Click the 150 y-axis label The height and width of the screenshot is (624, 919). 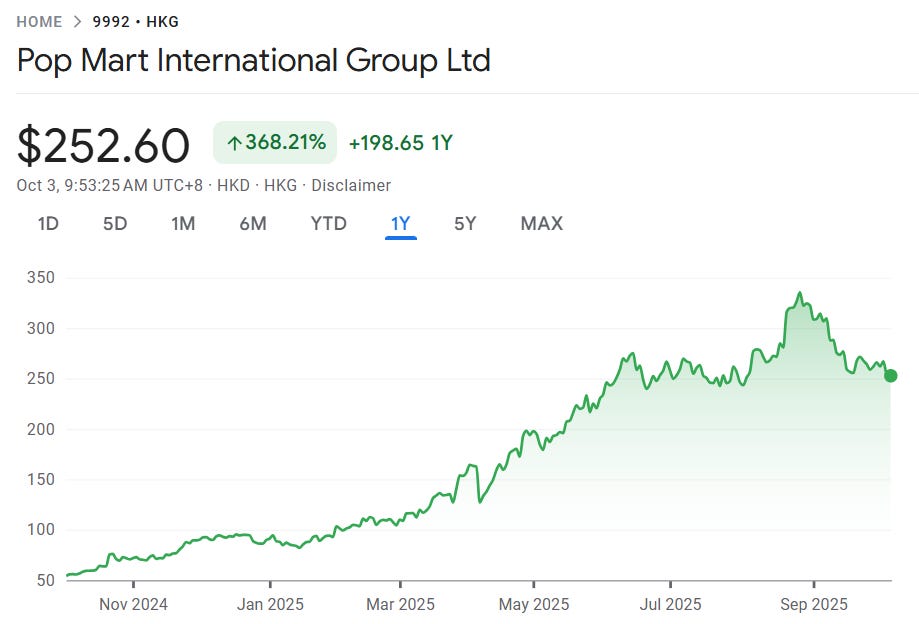pos(41,479)
